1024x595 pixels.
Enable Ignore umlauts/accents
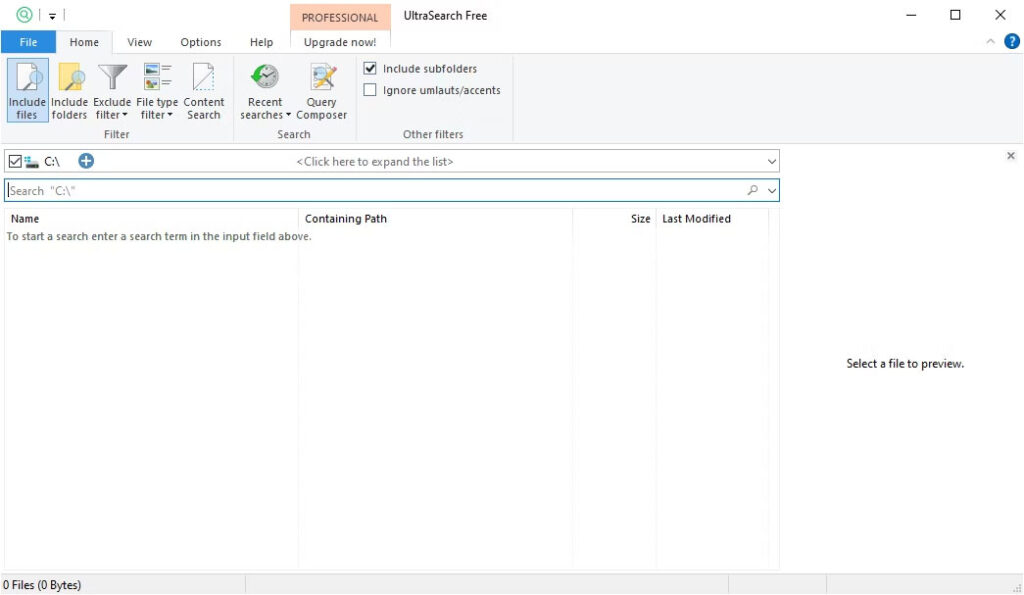pos(369,90)
